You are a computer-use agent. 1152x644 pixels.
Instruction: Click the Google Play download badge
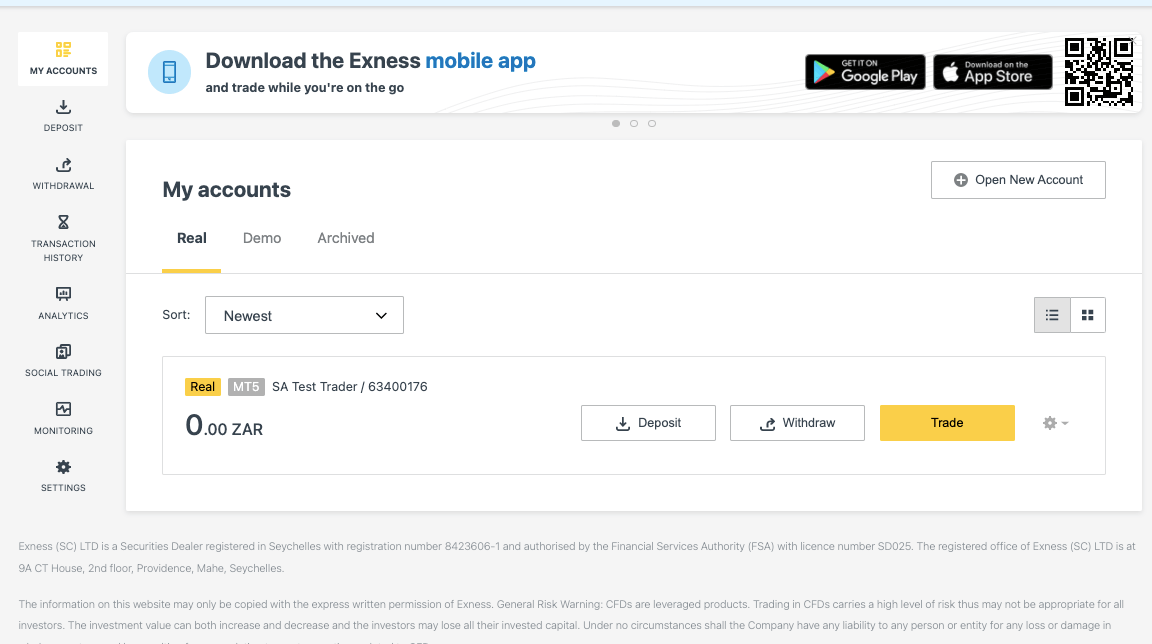tap(865, 72)
